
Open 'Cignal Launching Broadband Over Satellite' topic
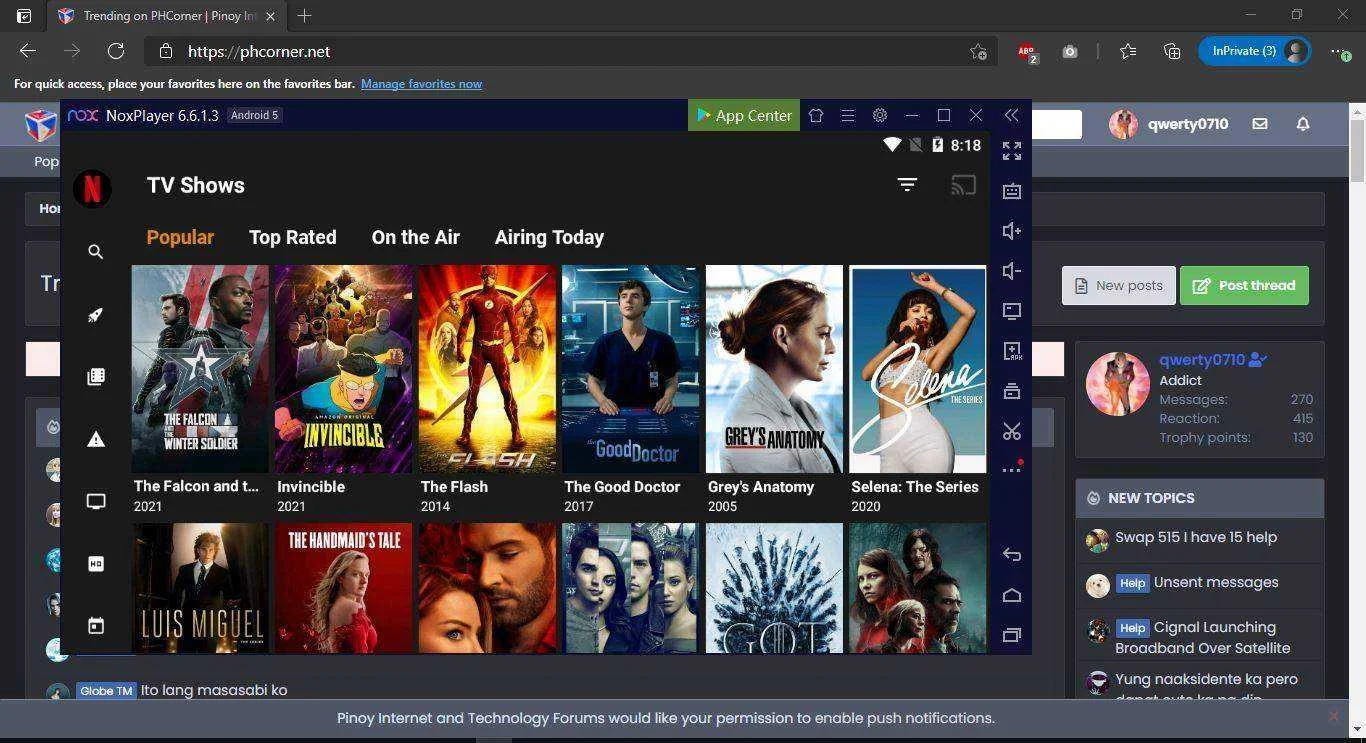[1202, 637]
